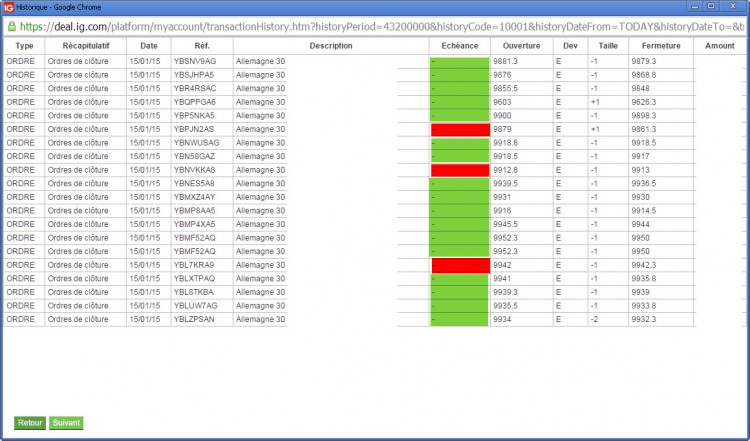
Task: Click closing price 9879.3
Action: (643, 61)
